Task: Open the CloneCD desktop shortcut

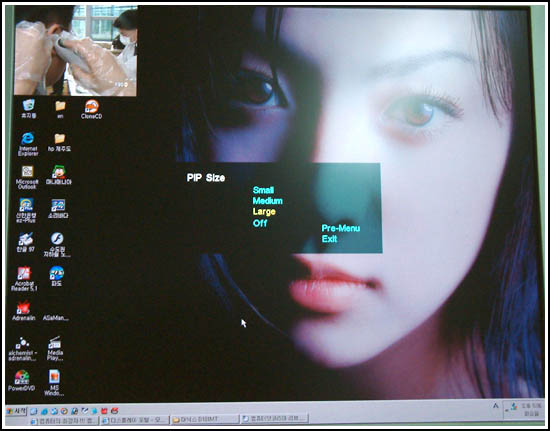Action: [92, 109]
